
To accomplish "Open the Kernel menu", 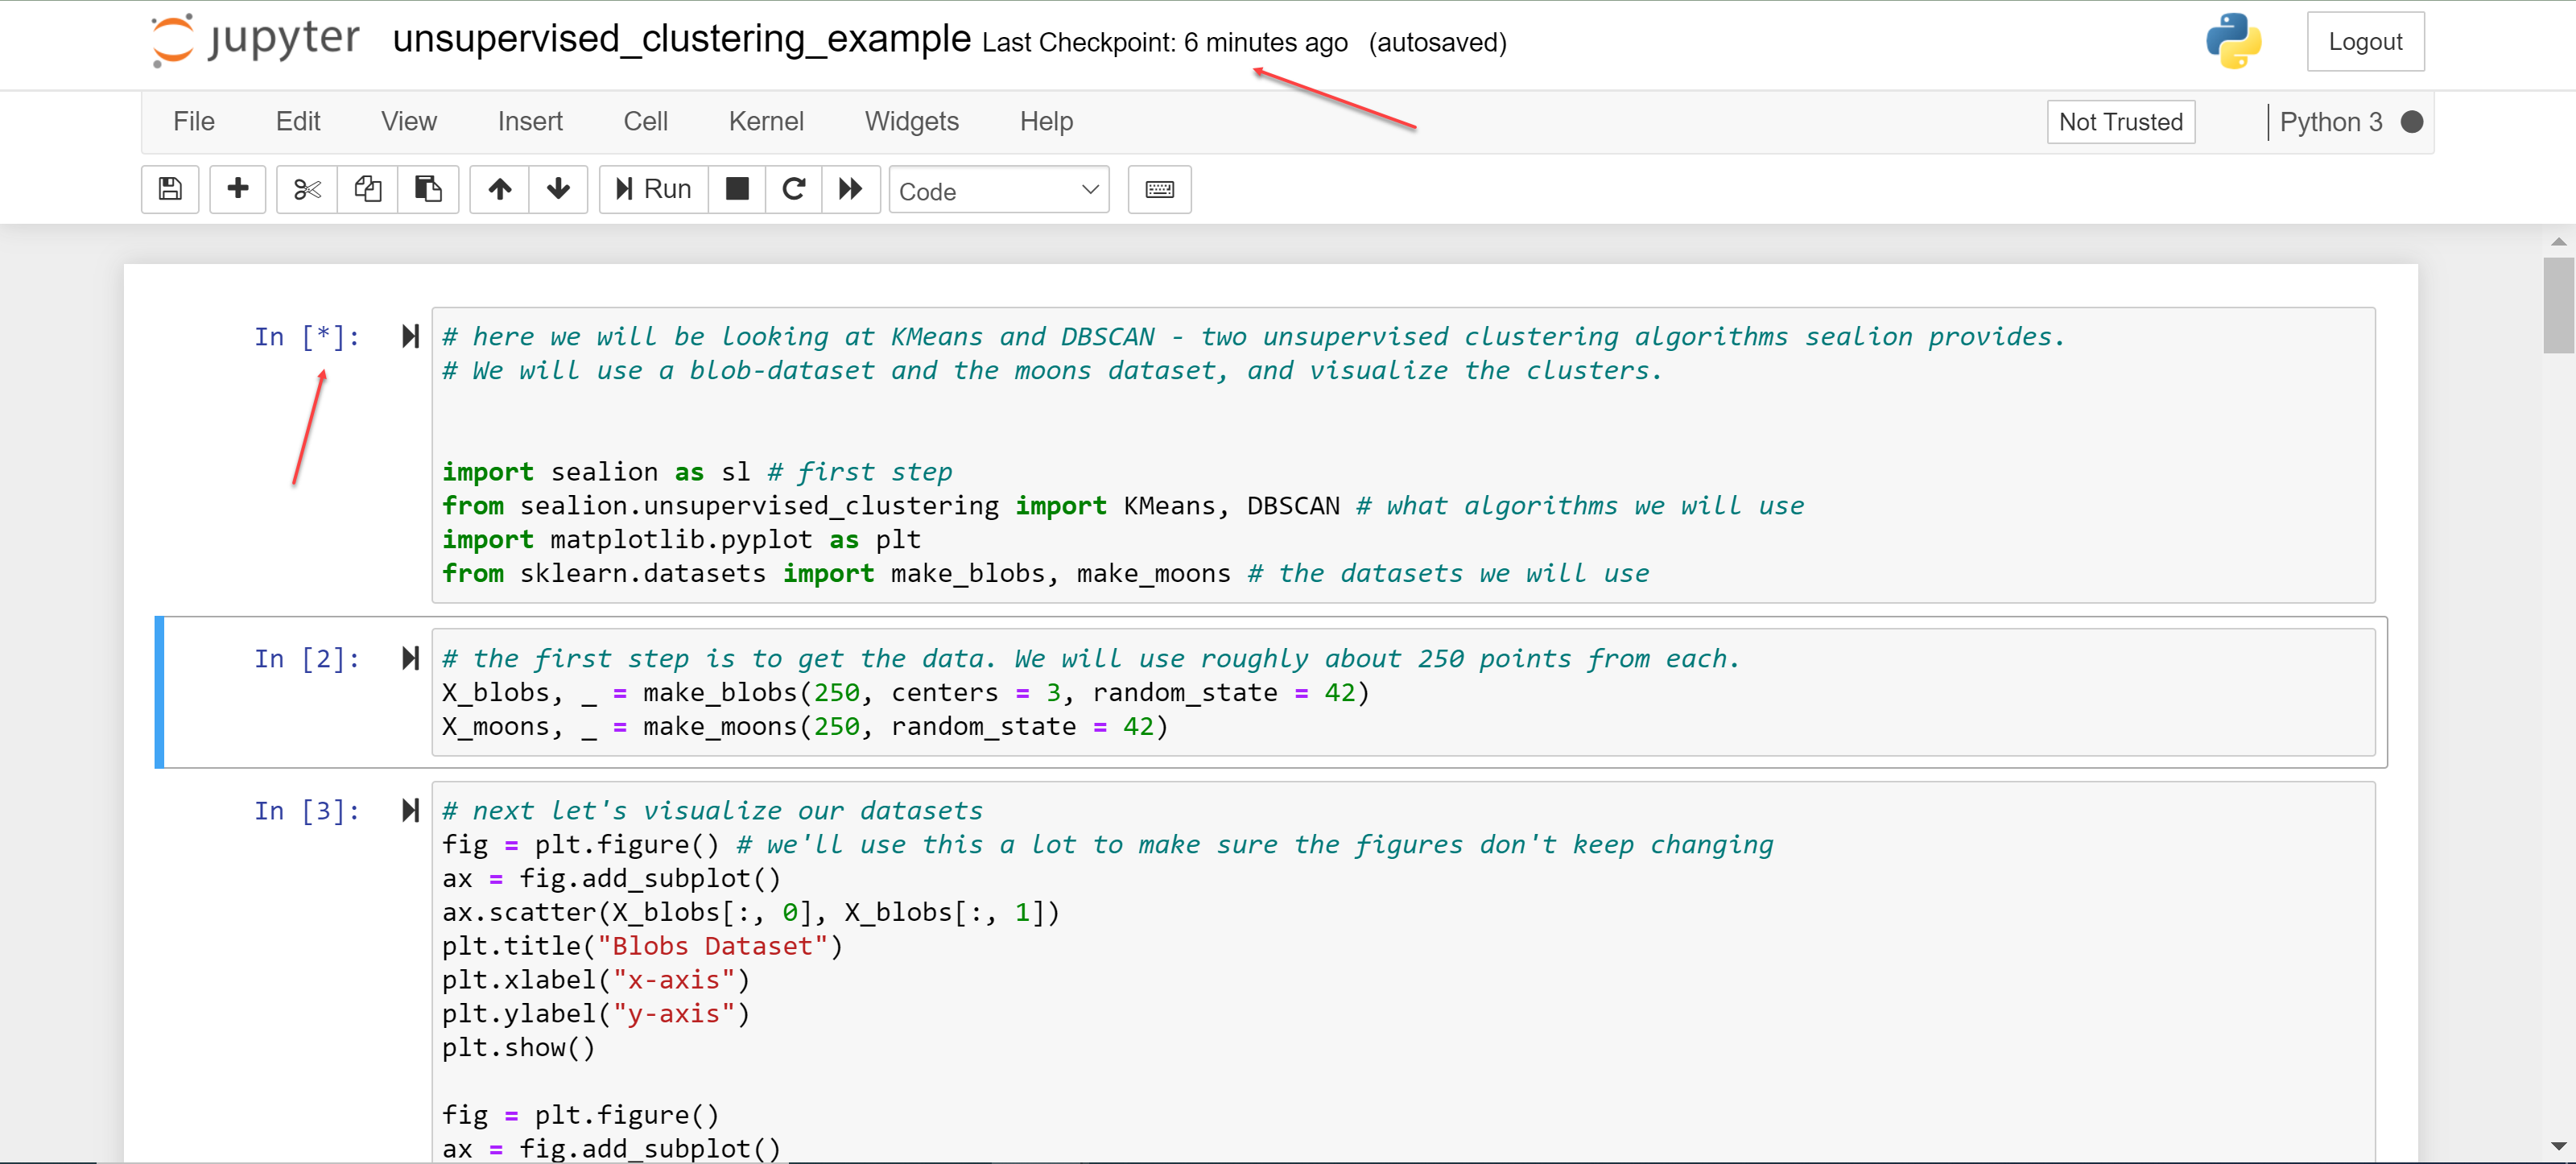I will point(766,121).
